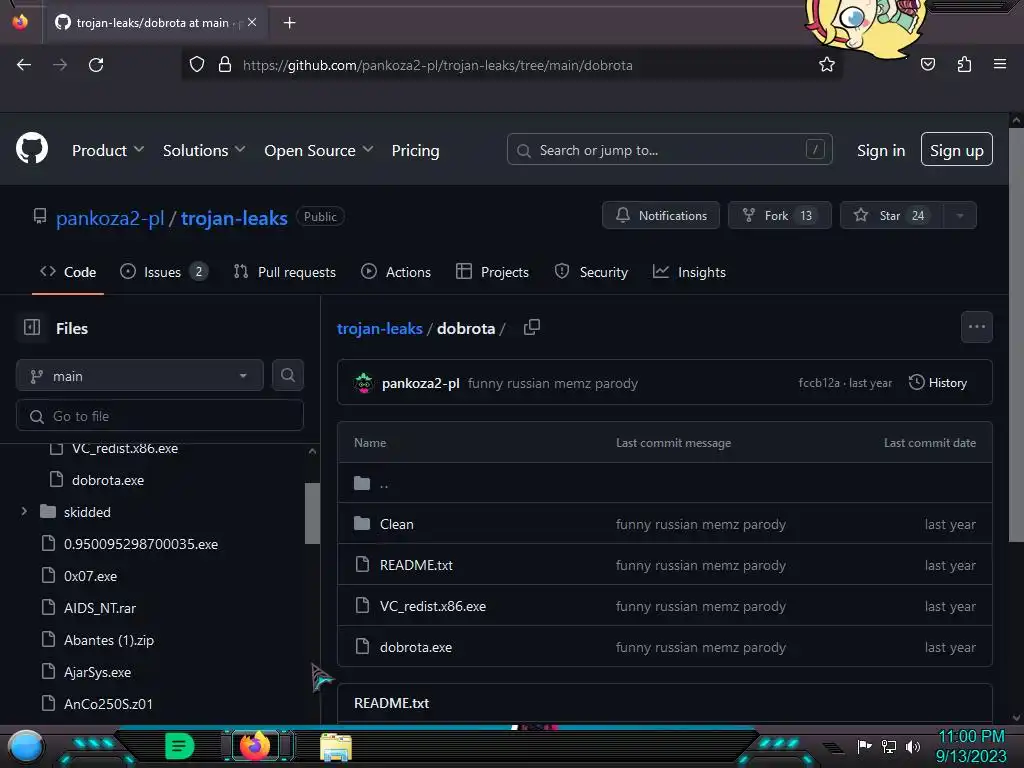The height and width of the screenshot is (768, 1024).
Task: Expand the skidded folder in tree
Action: pos(24,511)
